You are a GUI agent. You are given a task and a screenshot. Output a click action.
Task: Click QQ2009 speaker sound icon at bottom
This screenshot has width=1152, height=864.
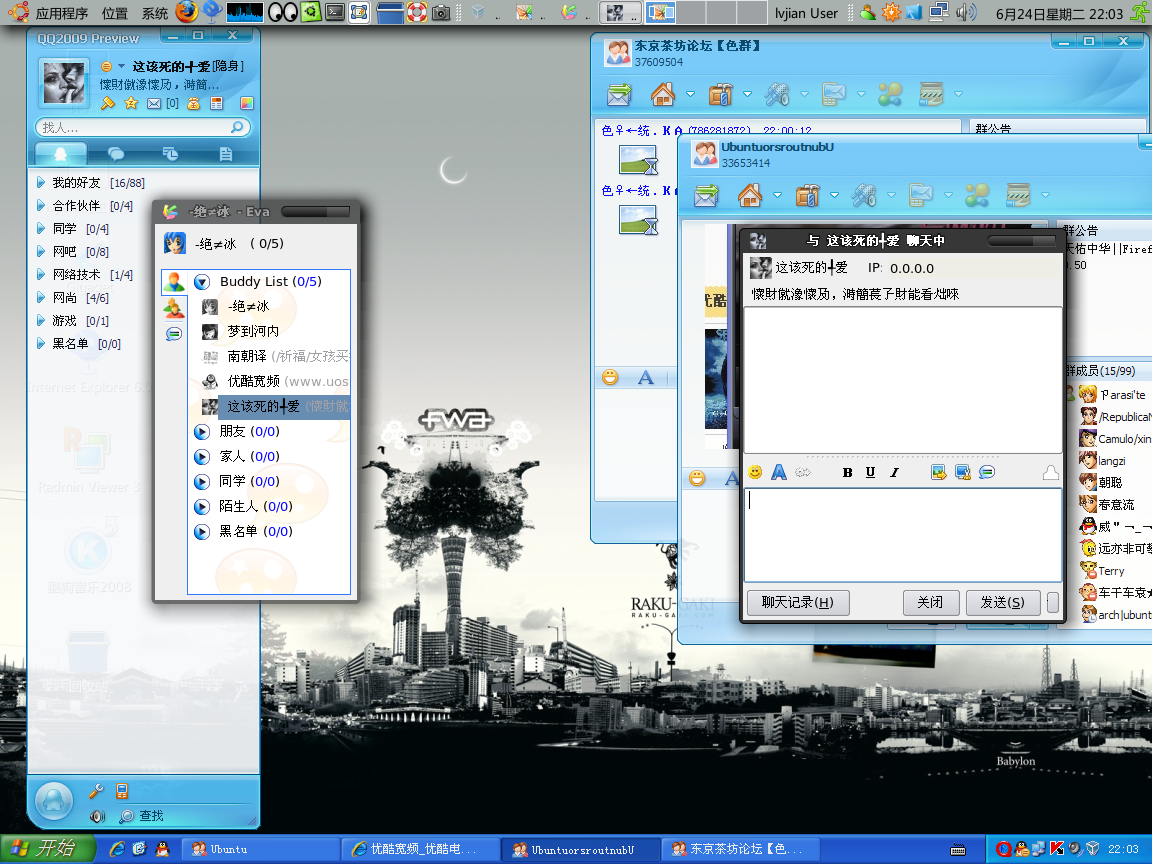[x=97, y=816]
